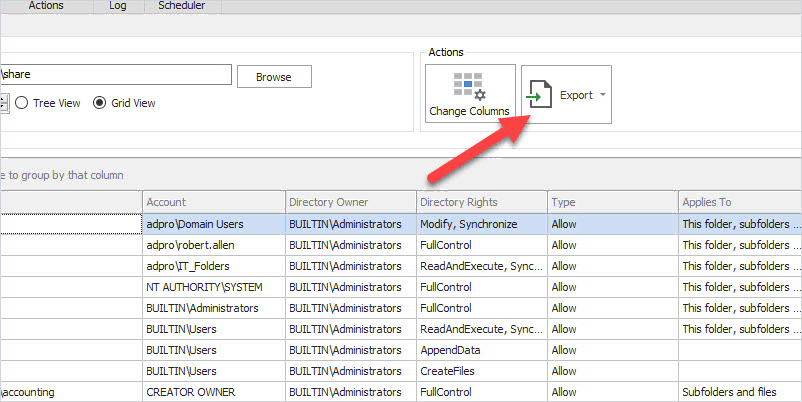The width and height of the screenshot is (802, 402).
Task: Select the BUILTIN\Administrators account cell
Action: click(x=214, y=308)
